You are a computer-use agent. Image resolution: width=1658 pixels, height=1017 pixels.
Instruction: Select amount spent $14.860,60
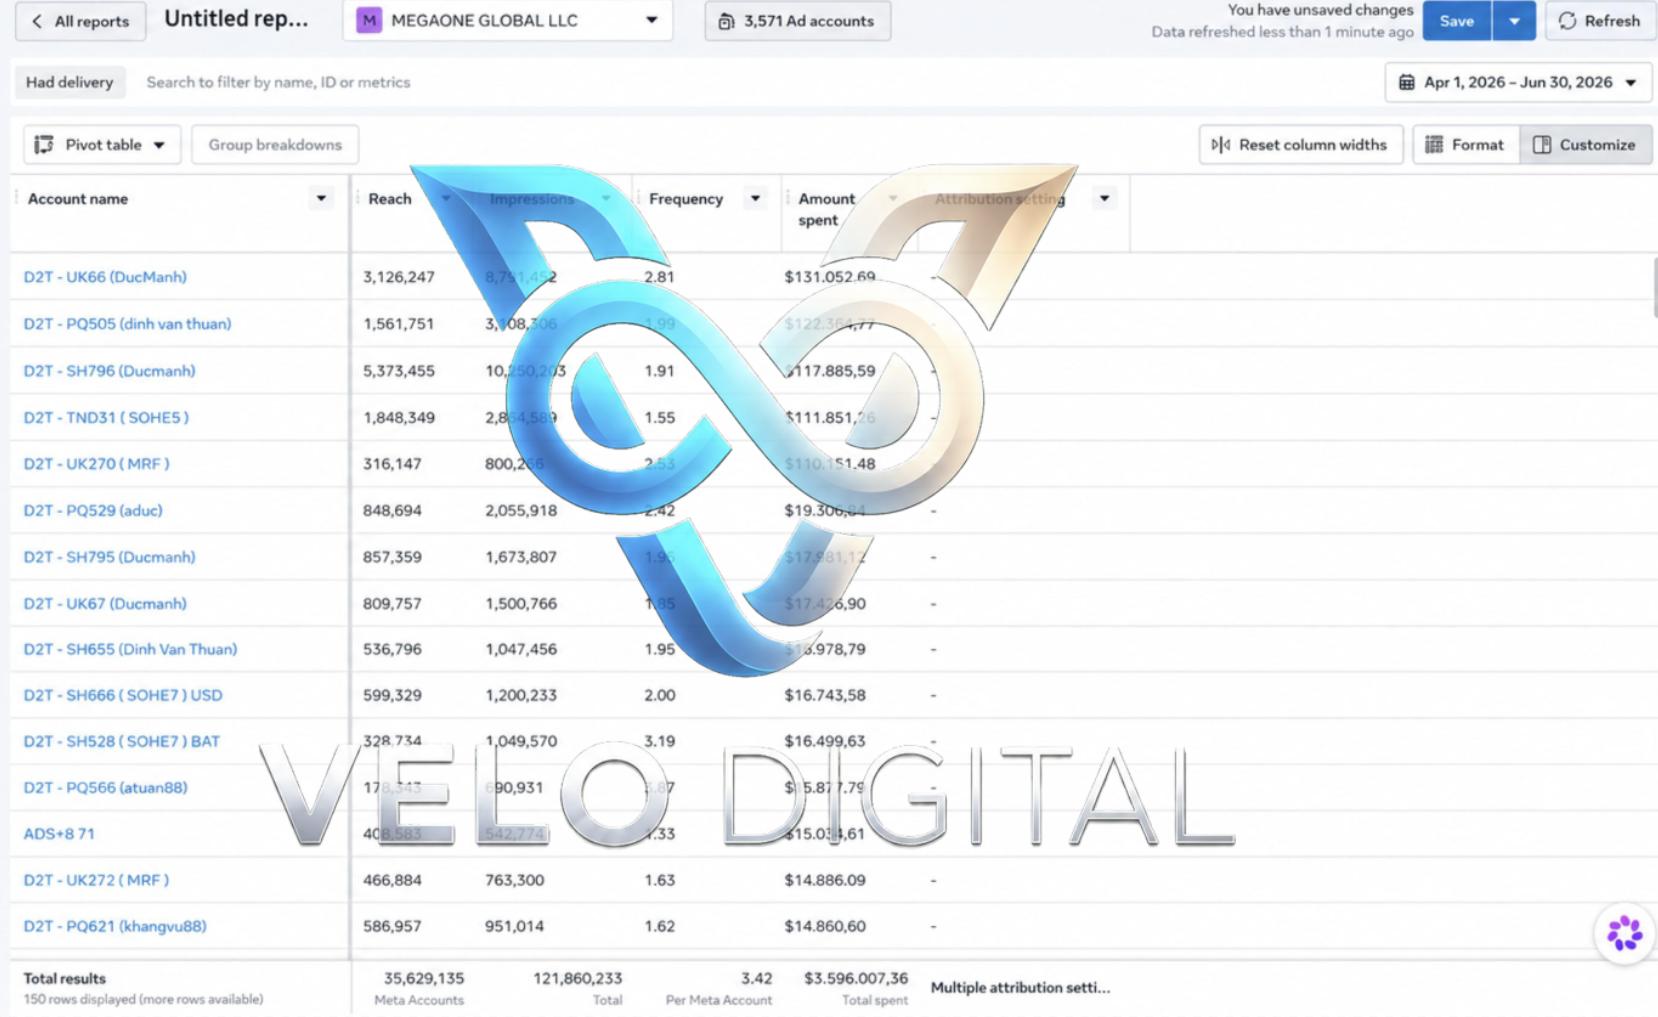point(825,926)
